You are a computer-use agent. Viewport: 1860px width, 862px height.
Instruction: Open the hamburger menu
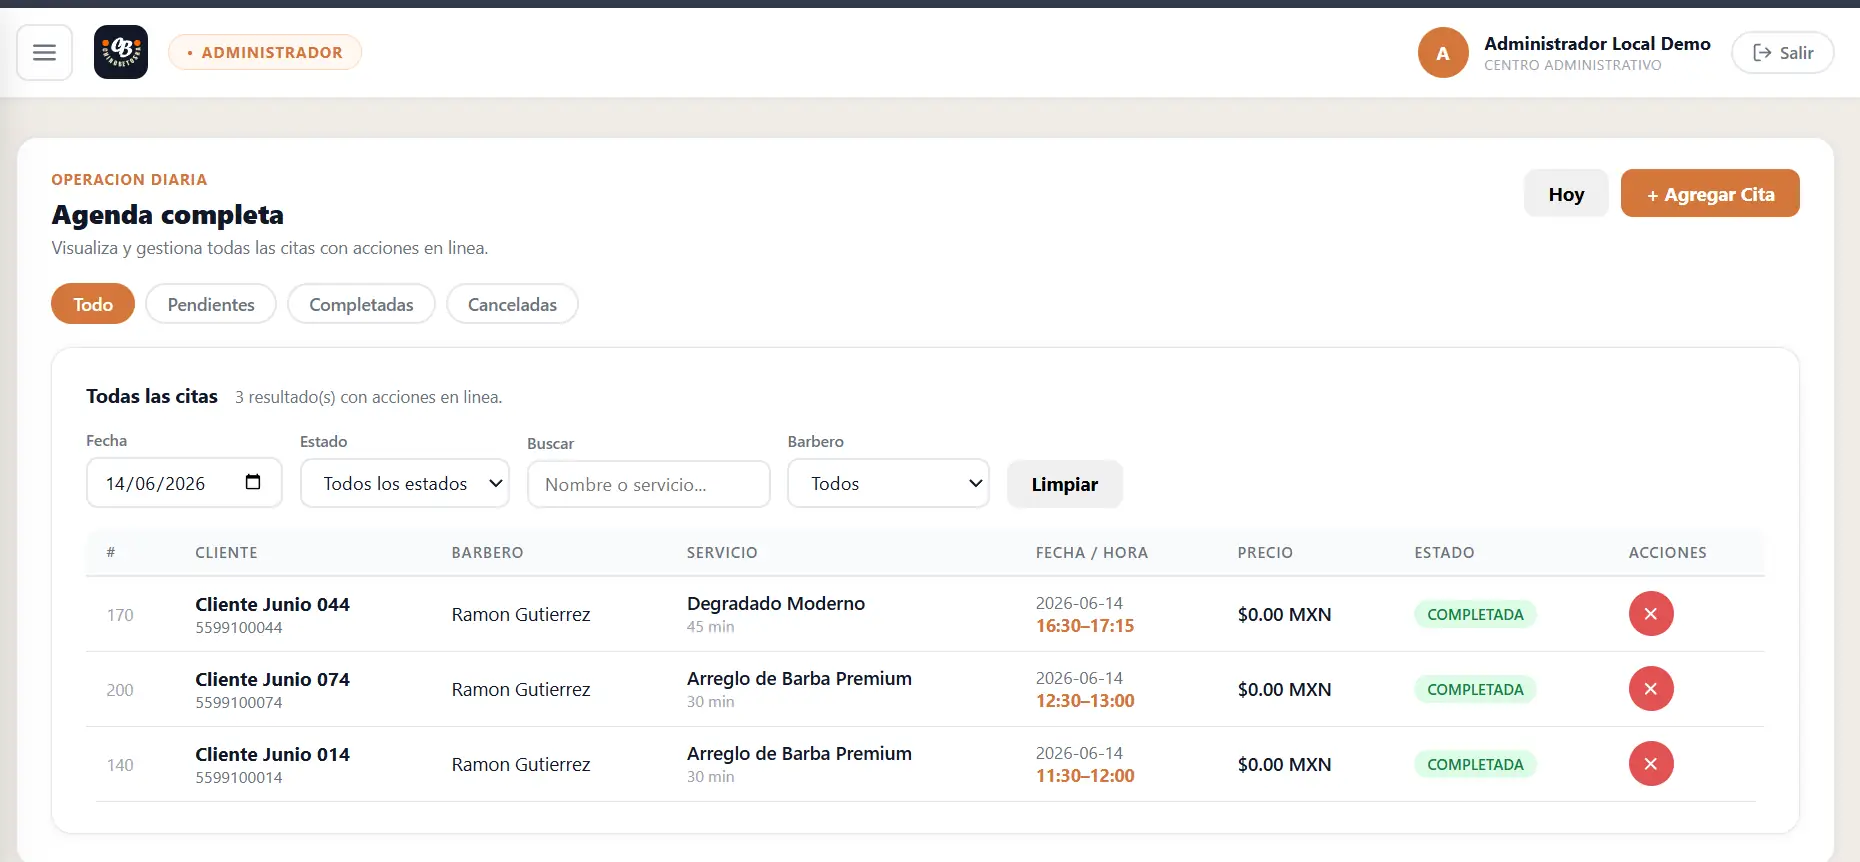[44, 52]
